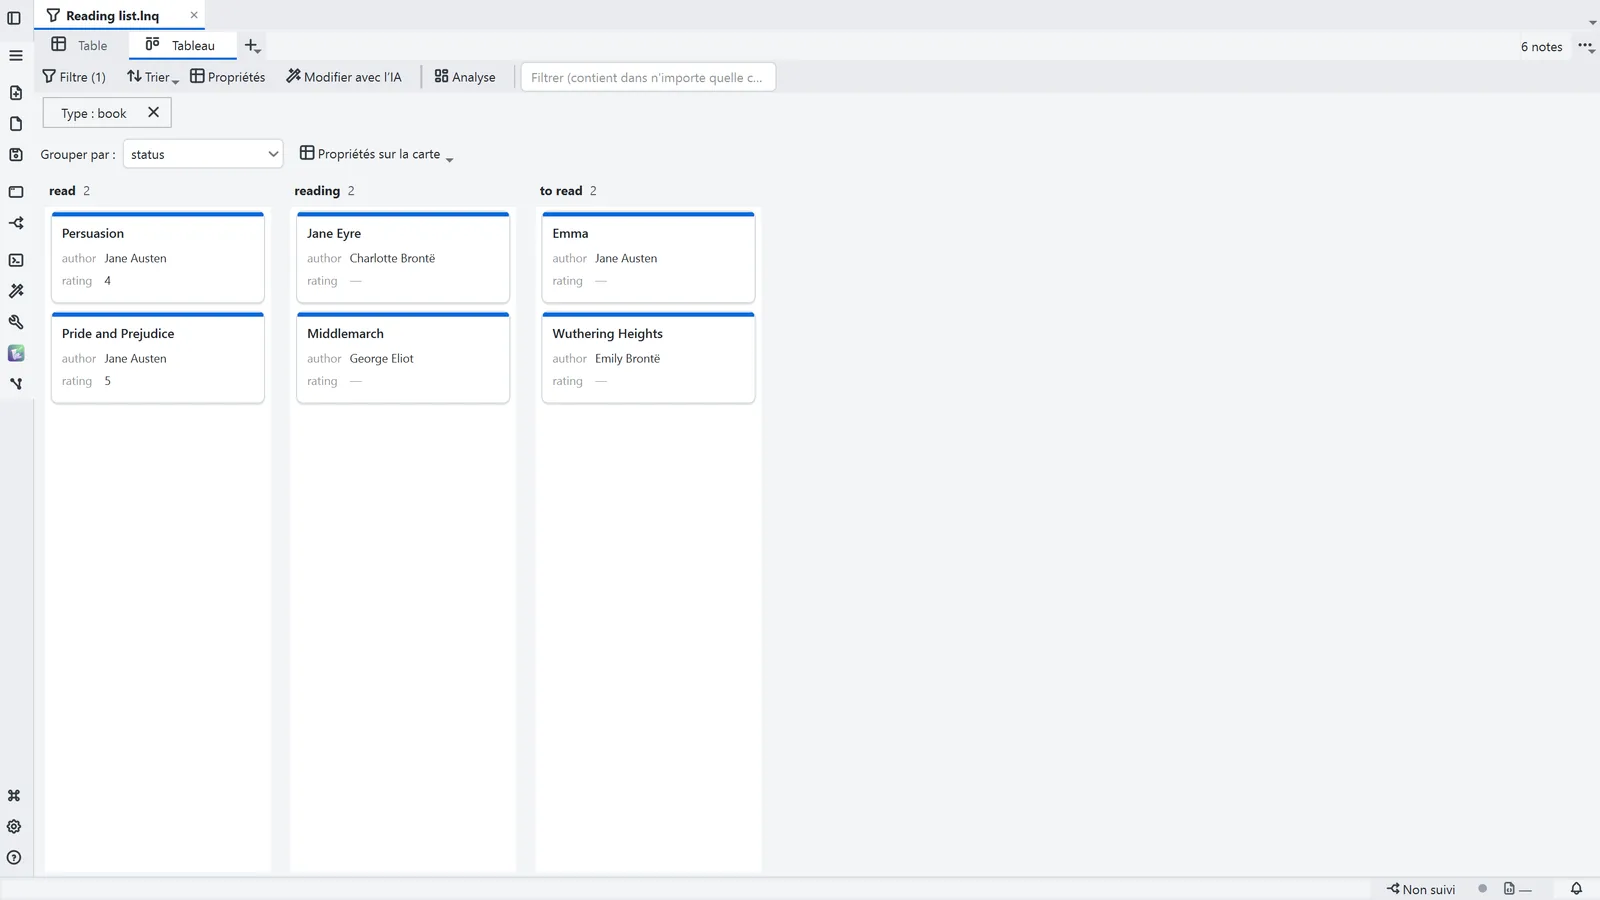Open the Filtre (1) filter button

coord(74,77)
